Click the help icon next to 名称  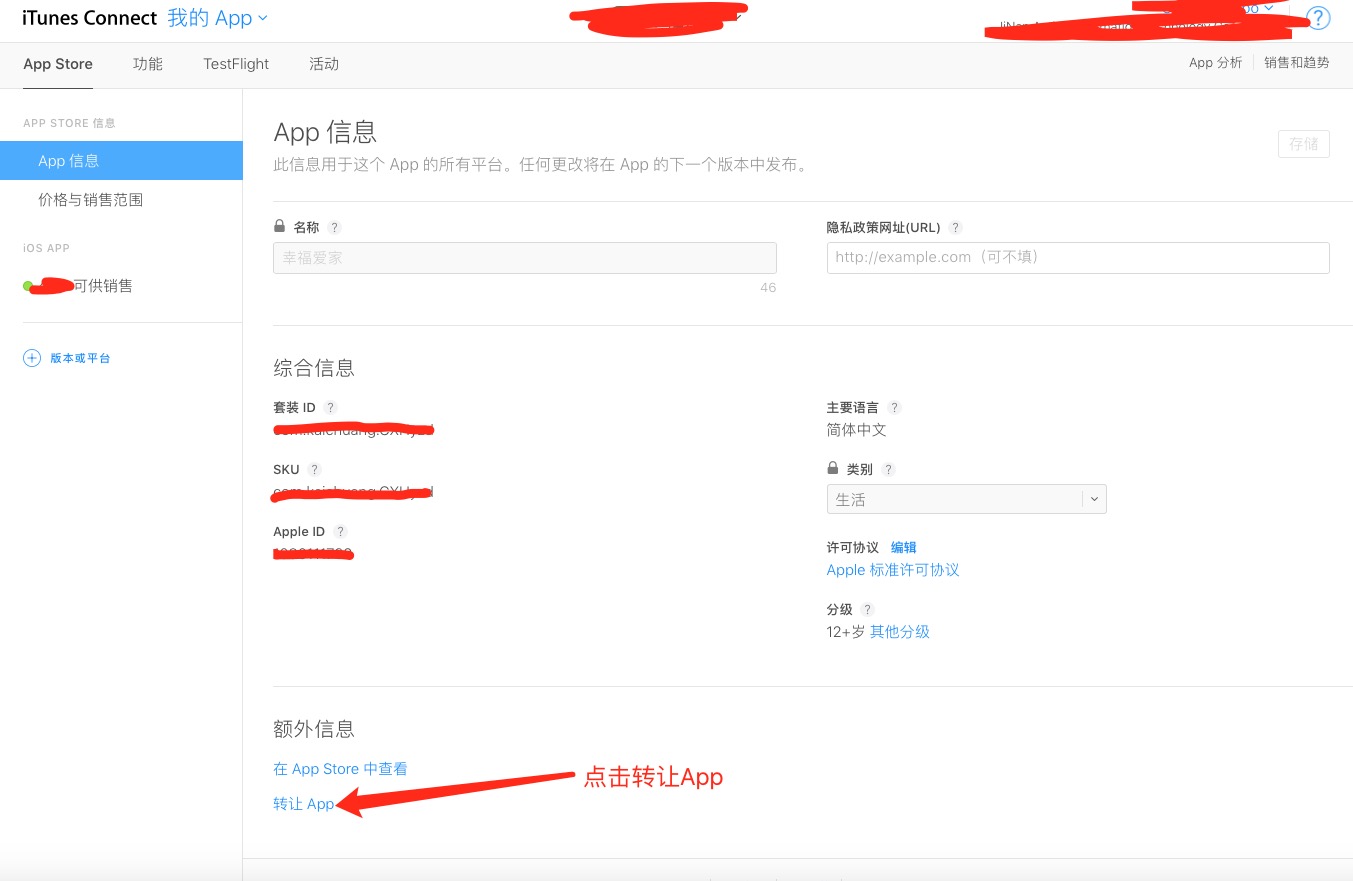[334, 228]
